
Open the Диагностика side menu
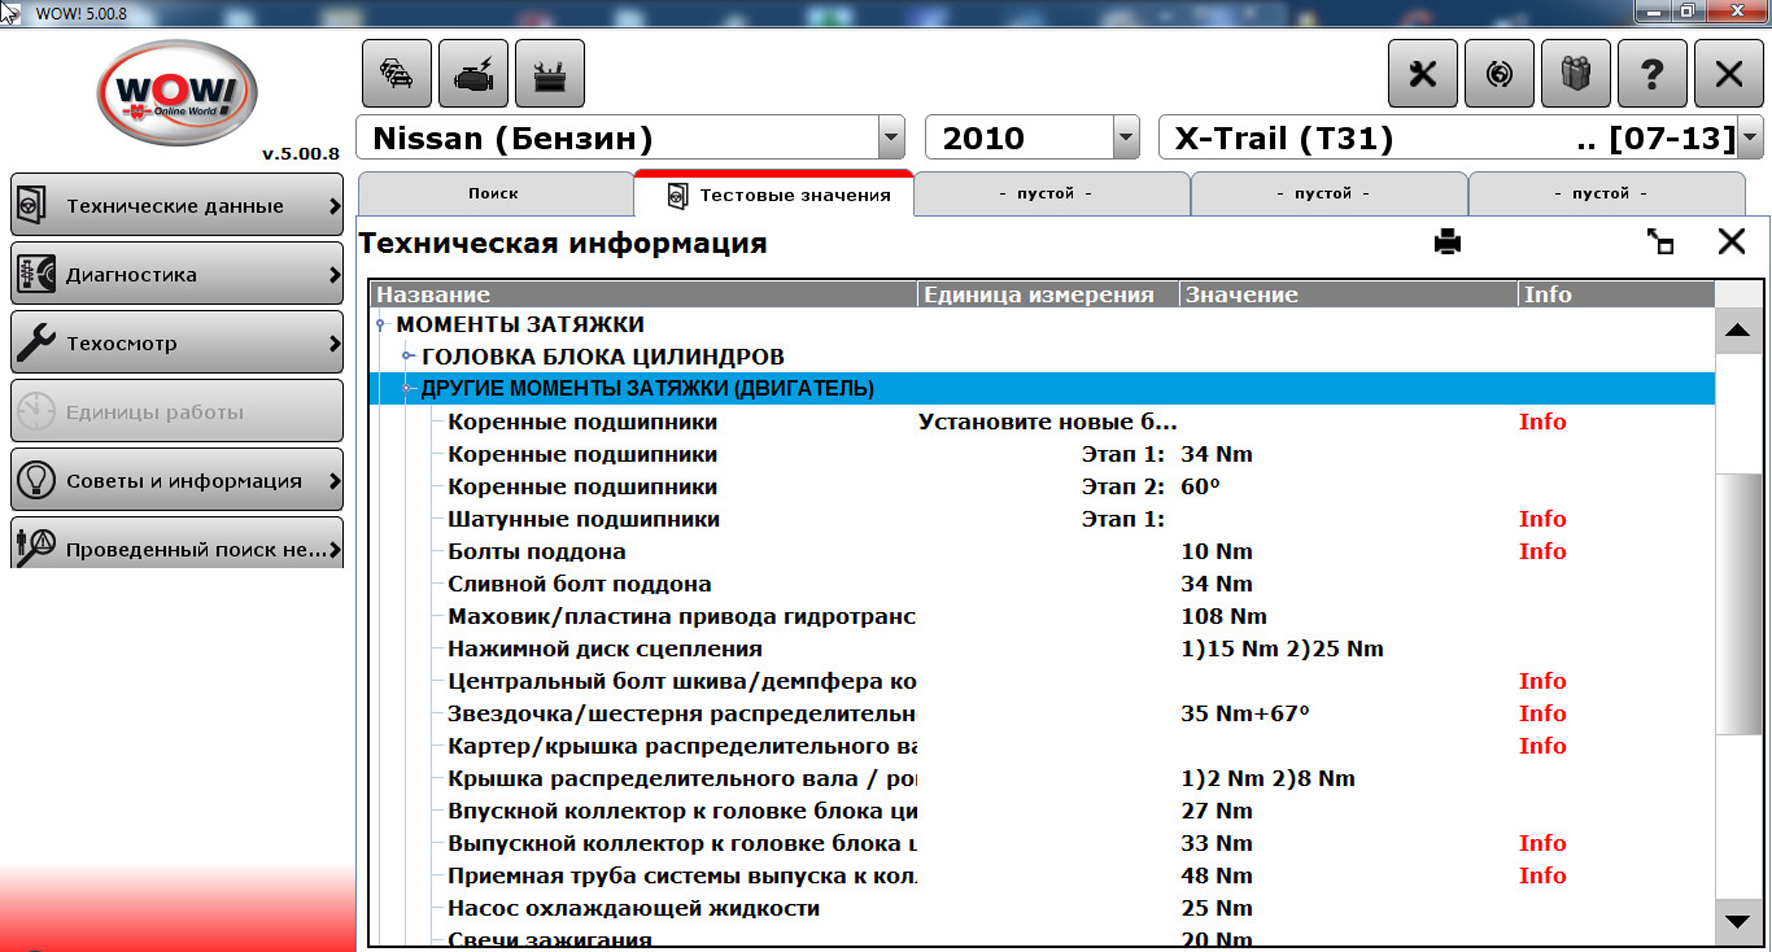177,274
